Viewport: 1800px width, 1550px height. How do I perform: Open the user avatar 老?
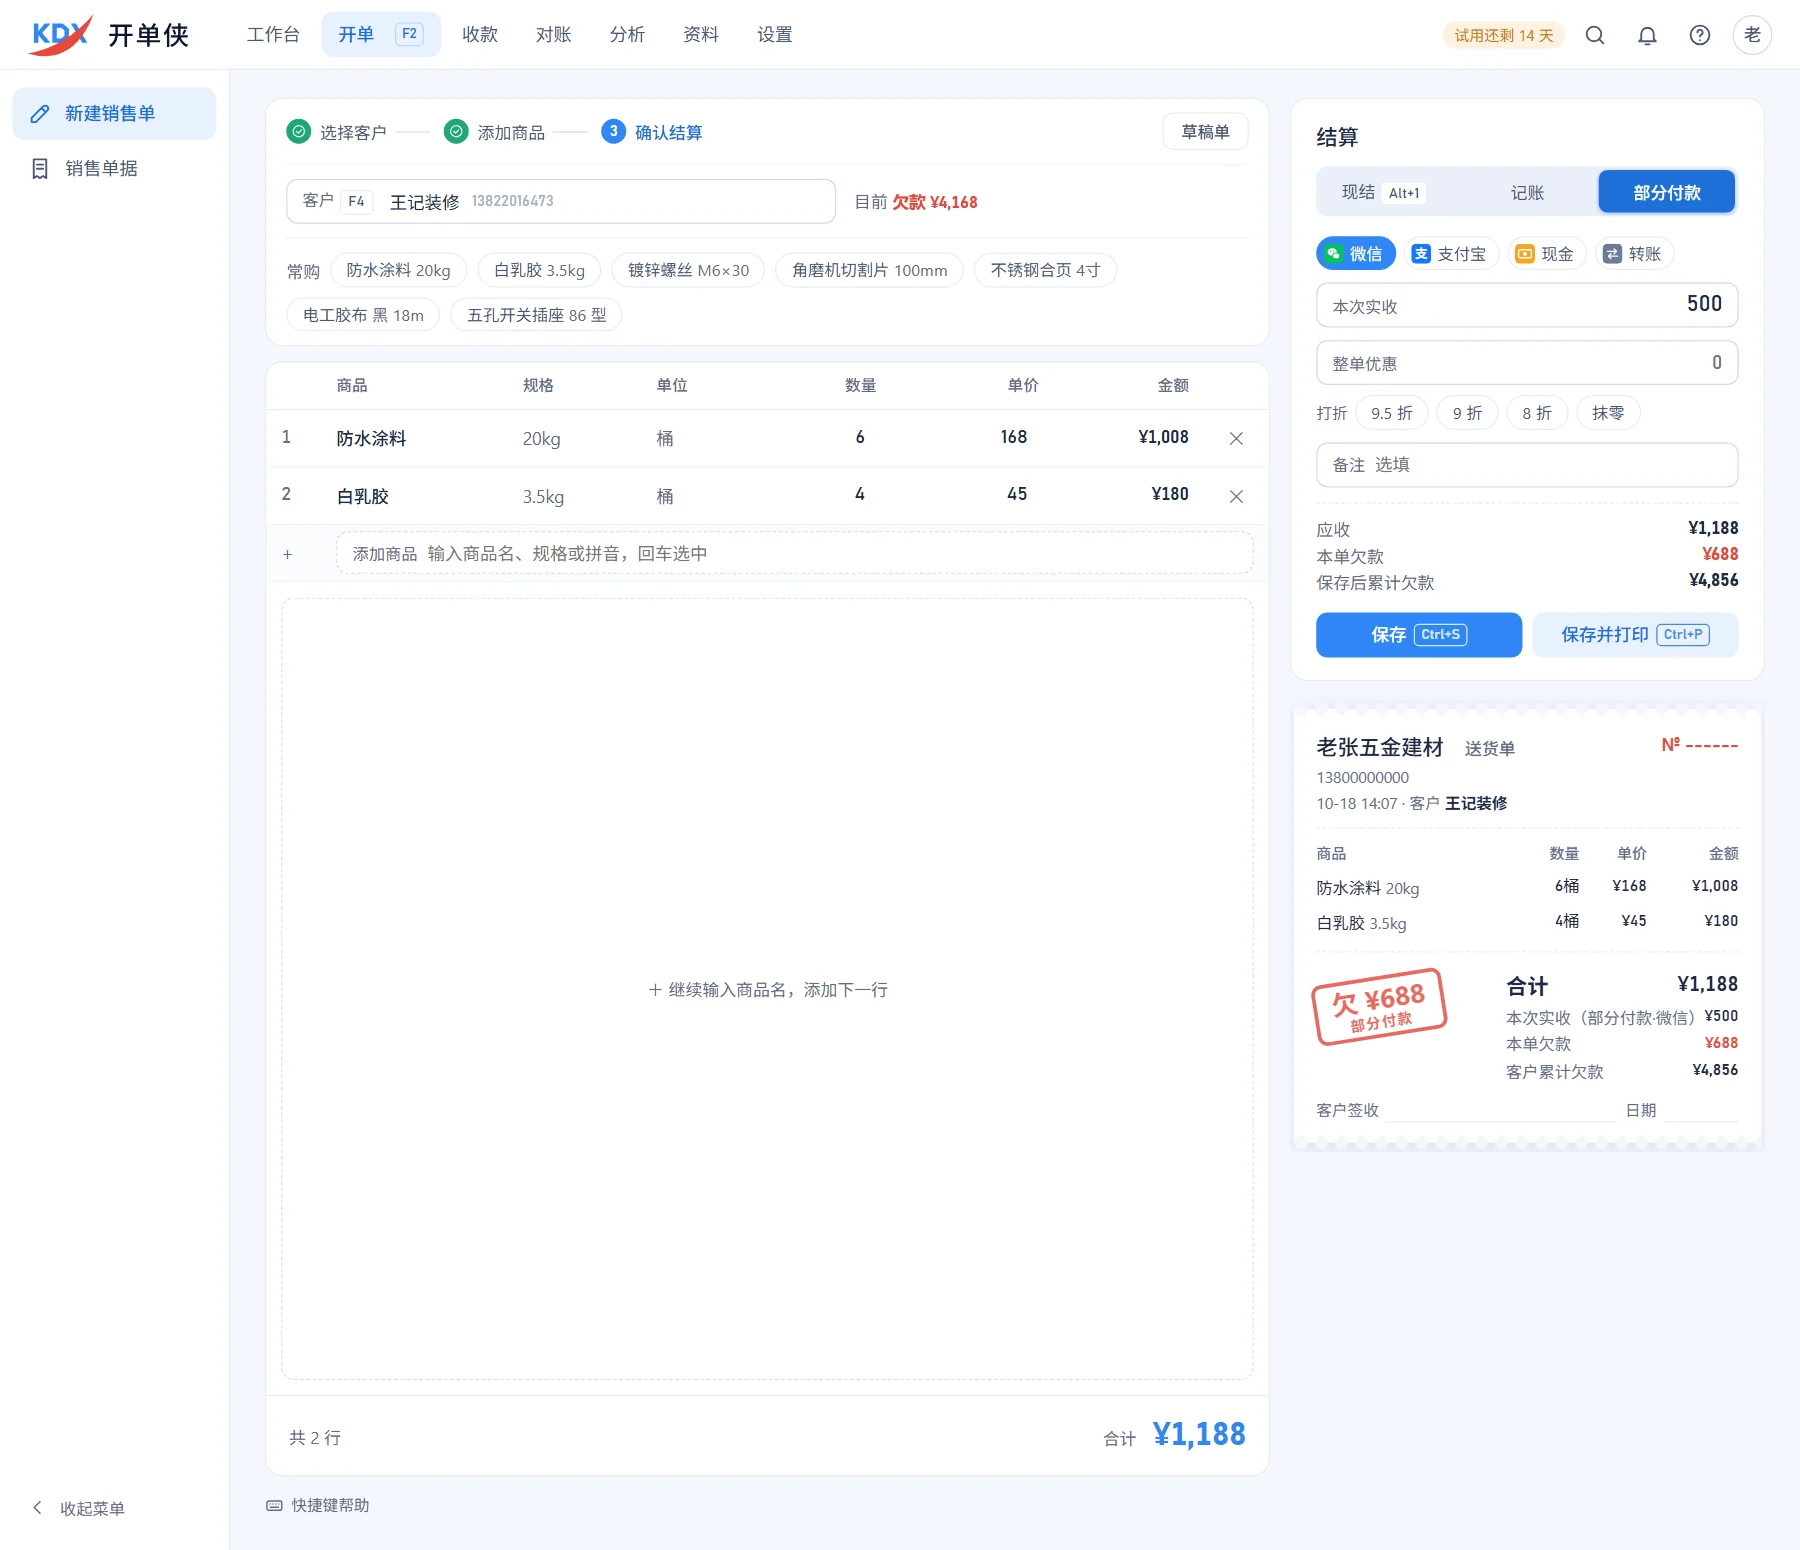coord(1752,35)
